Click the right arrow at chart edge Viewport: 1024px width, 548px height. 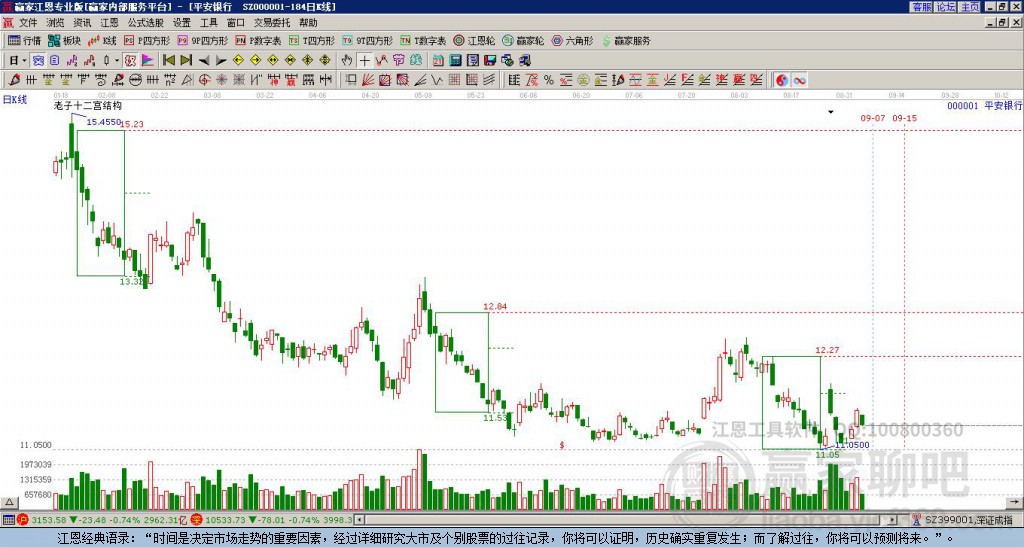click(1014, 502)
